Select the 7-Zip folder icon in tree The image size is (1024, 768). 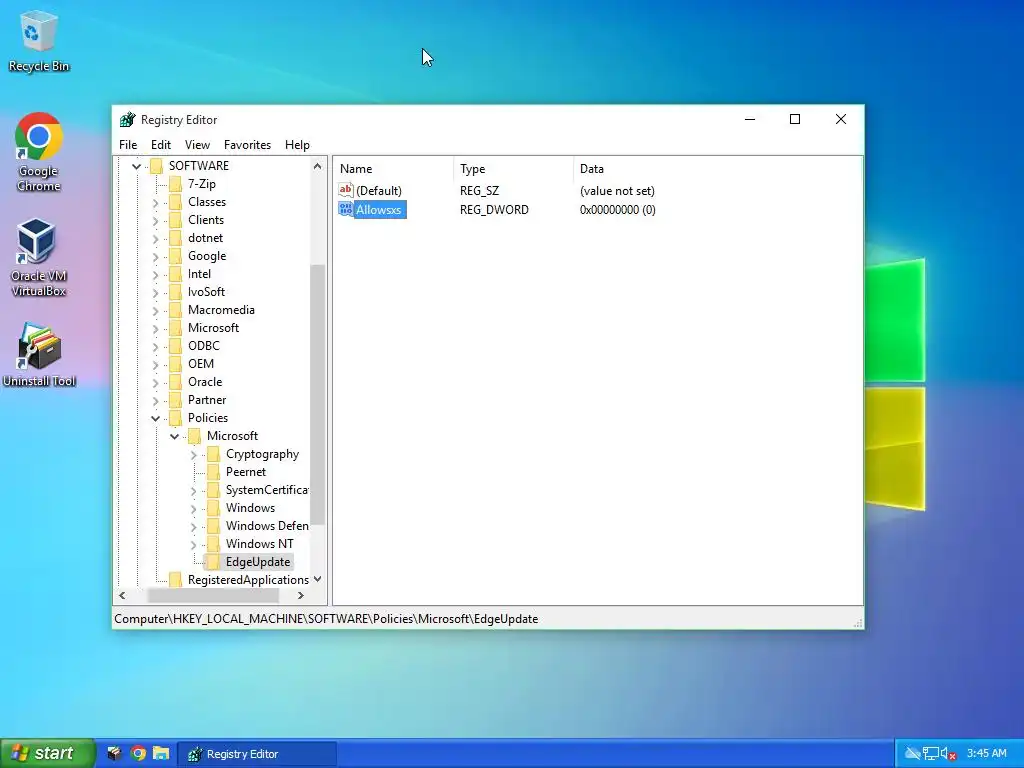(x=175, y=184)
